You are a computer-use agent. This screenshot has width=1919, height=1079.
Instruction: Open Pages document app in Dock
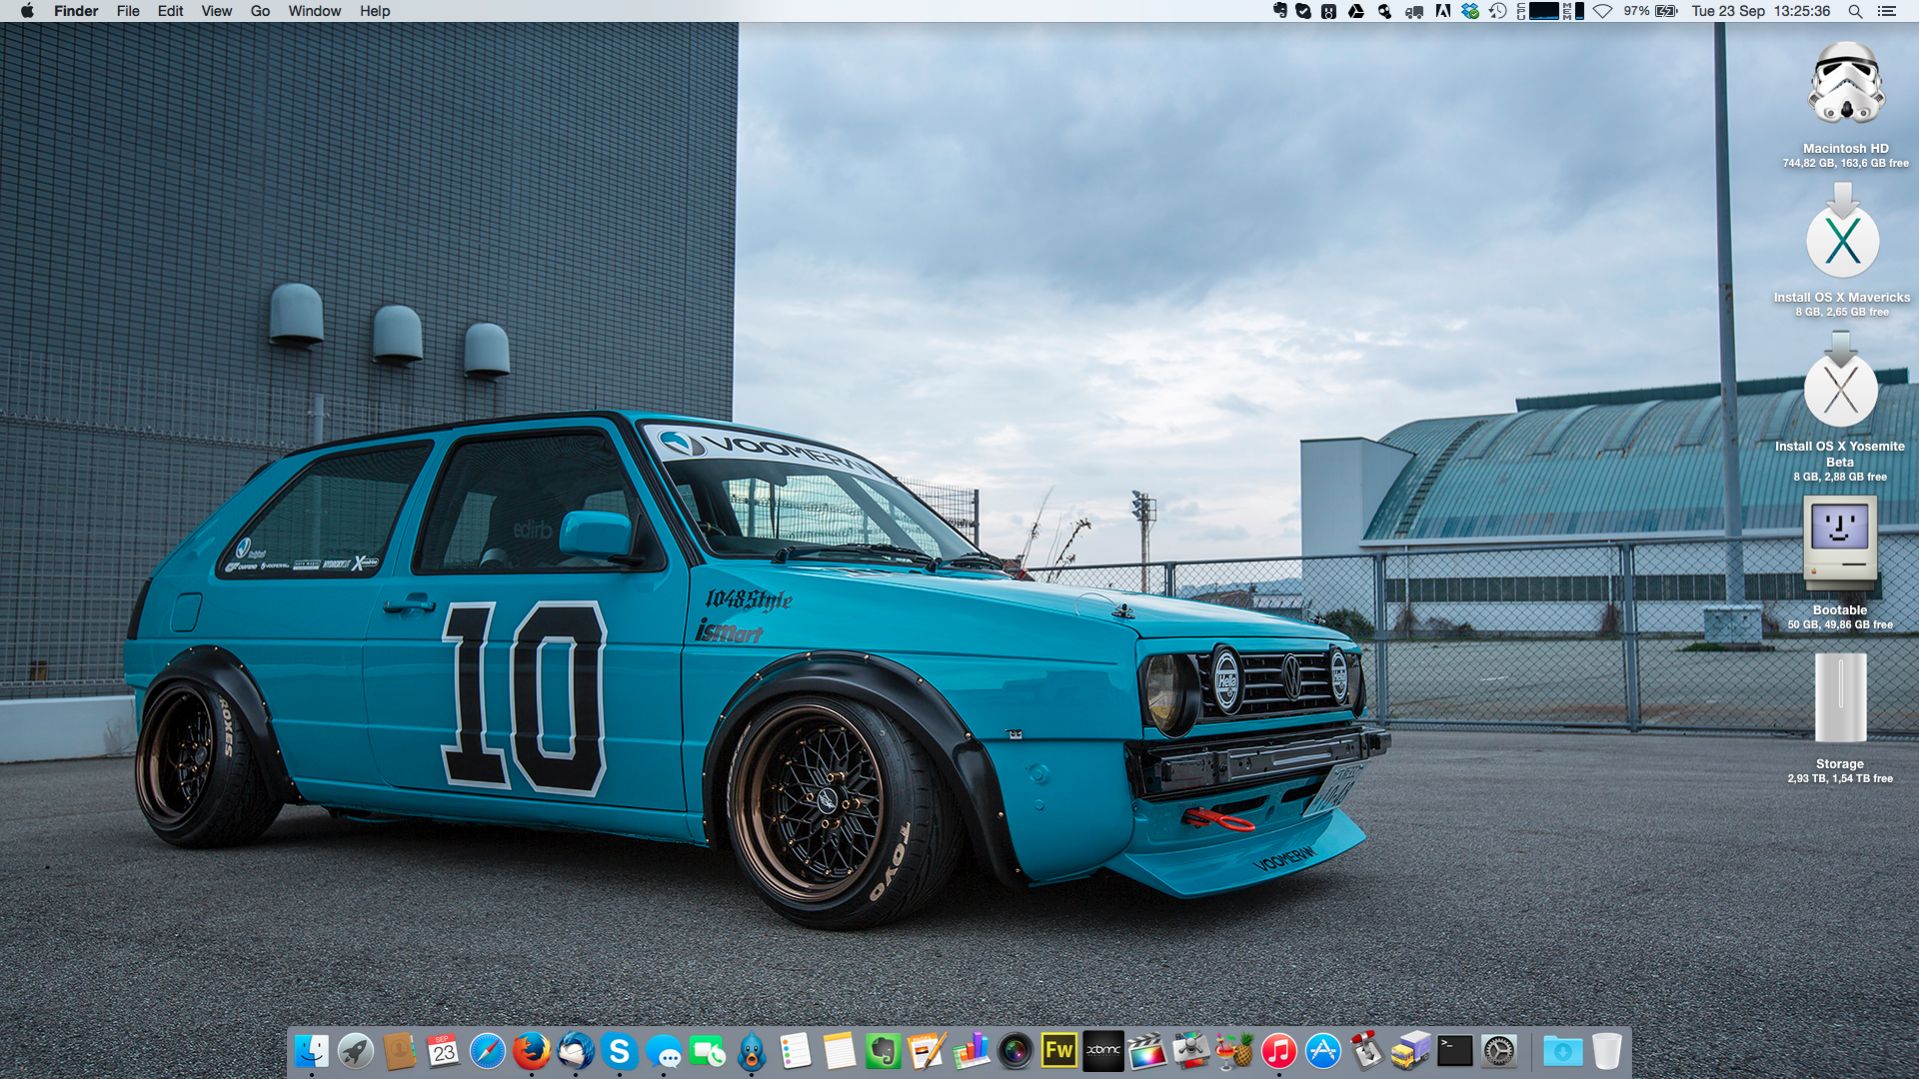[927, 1051]
